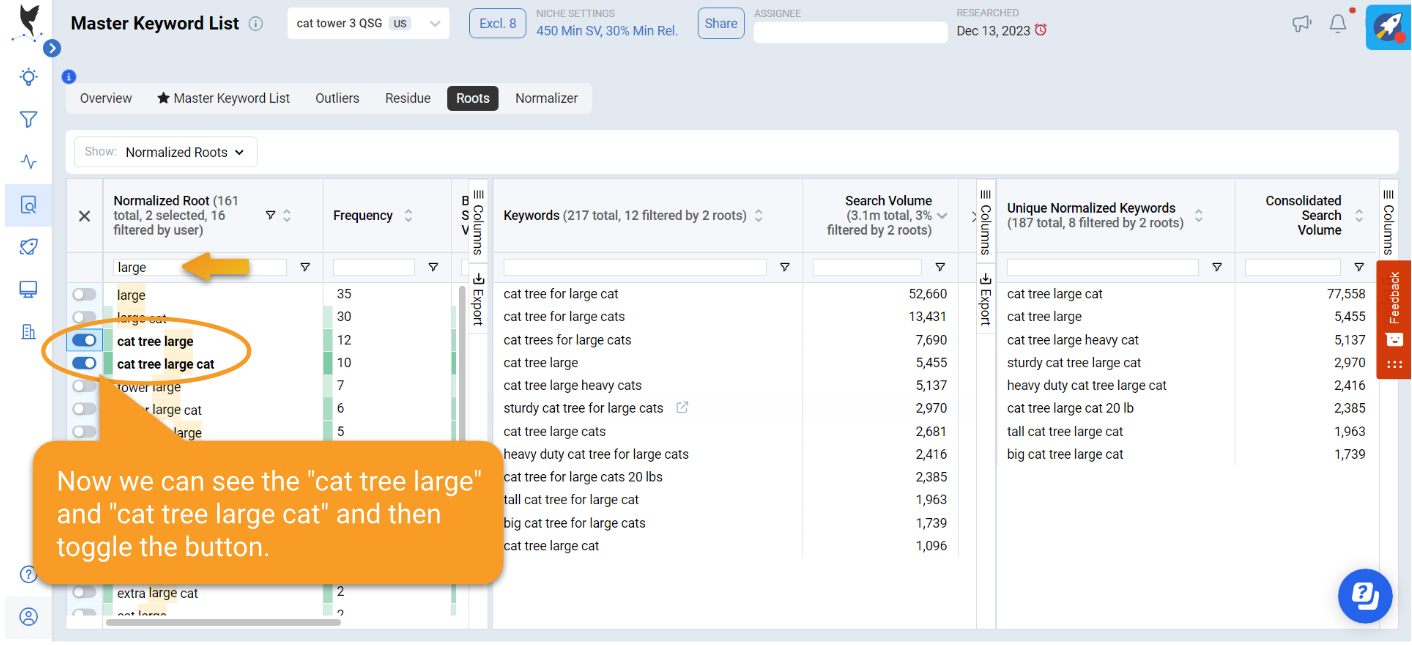Toggle off the 'cat tree large' root

click(x=85, y=340)
